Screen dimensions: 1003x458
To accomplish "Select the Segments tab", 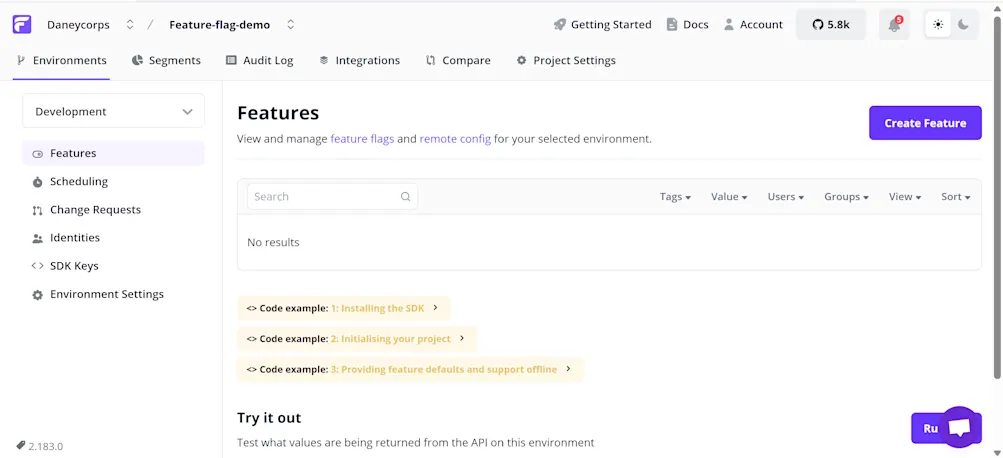I will click(x=166, y=61).
